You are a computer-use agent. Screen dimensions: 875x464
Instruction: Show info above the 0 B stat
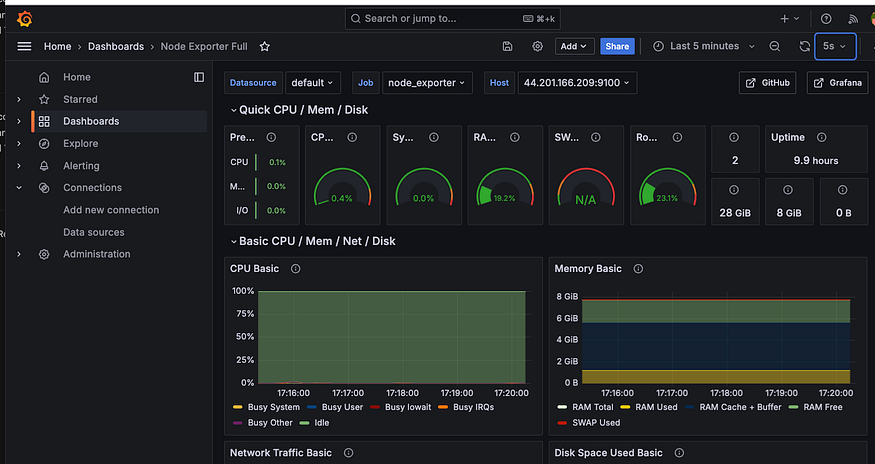point(843,190)
